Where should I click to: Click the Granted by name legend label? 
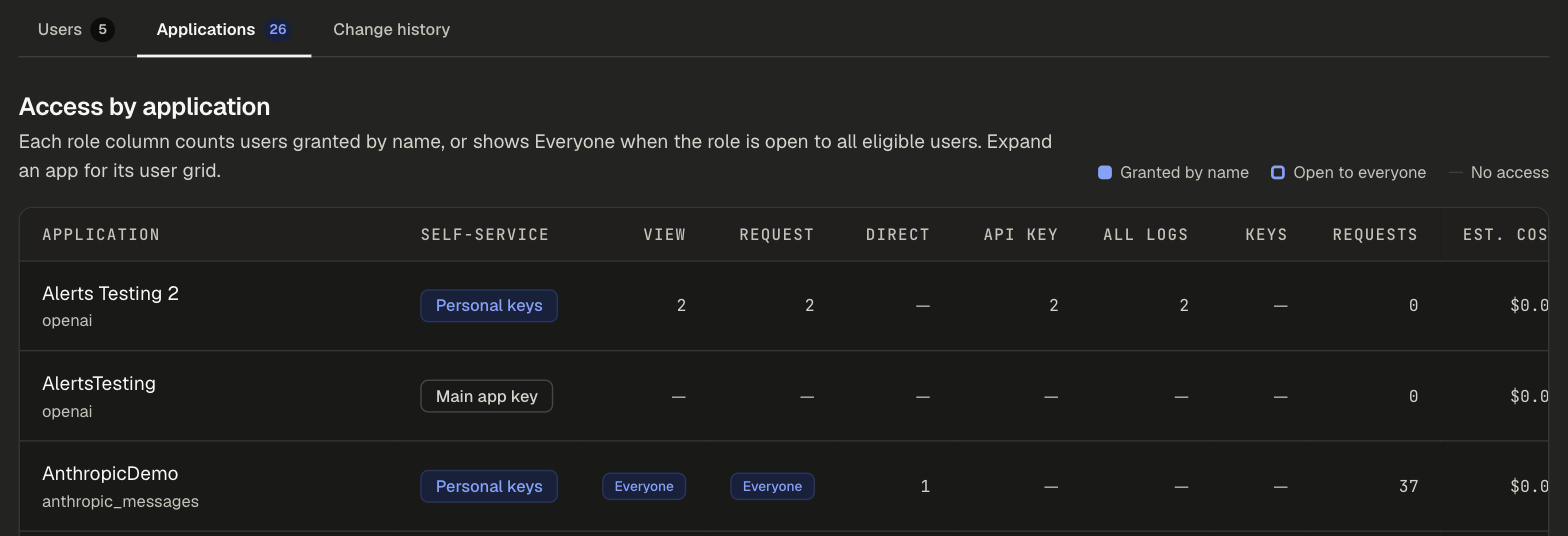click(x=1184, y=172)
